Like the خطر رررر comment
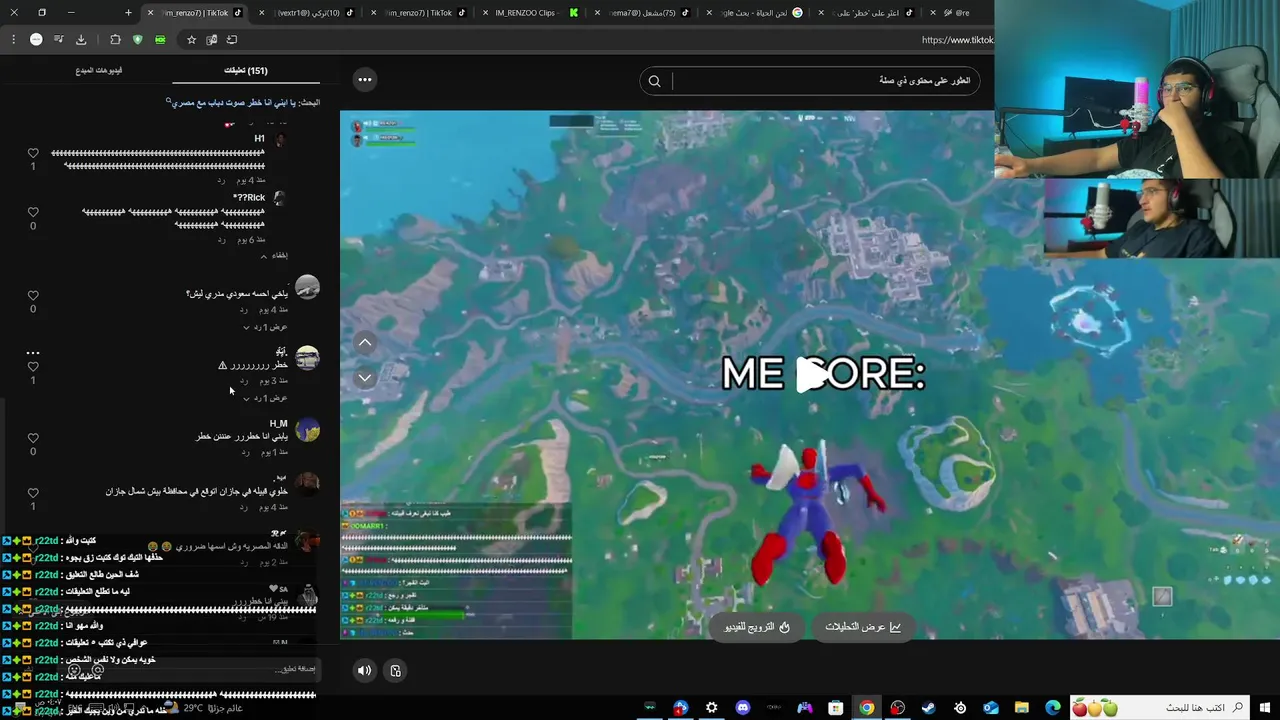Viewport: 1280px width, 720px height. tap(33, 367)
